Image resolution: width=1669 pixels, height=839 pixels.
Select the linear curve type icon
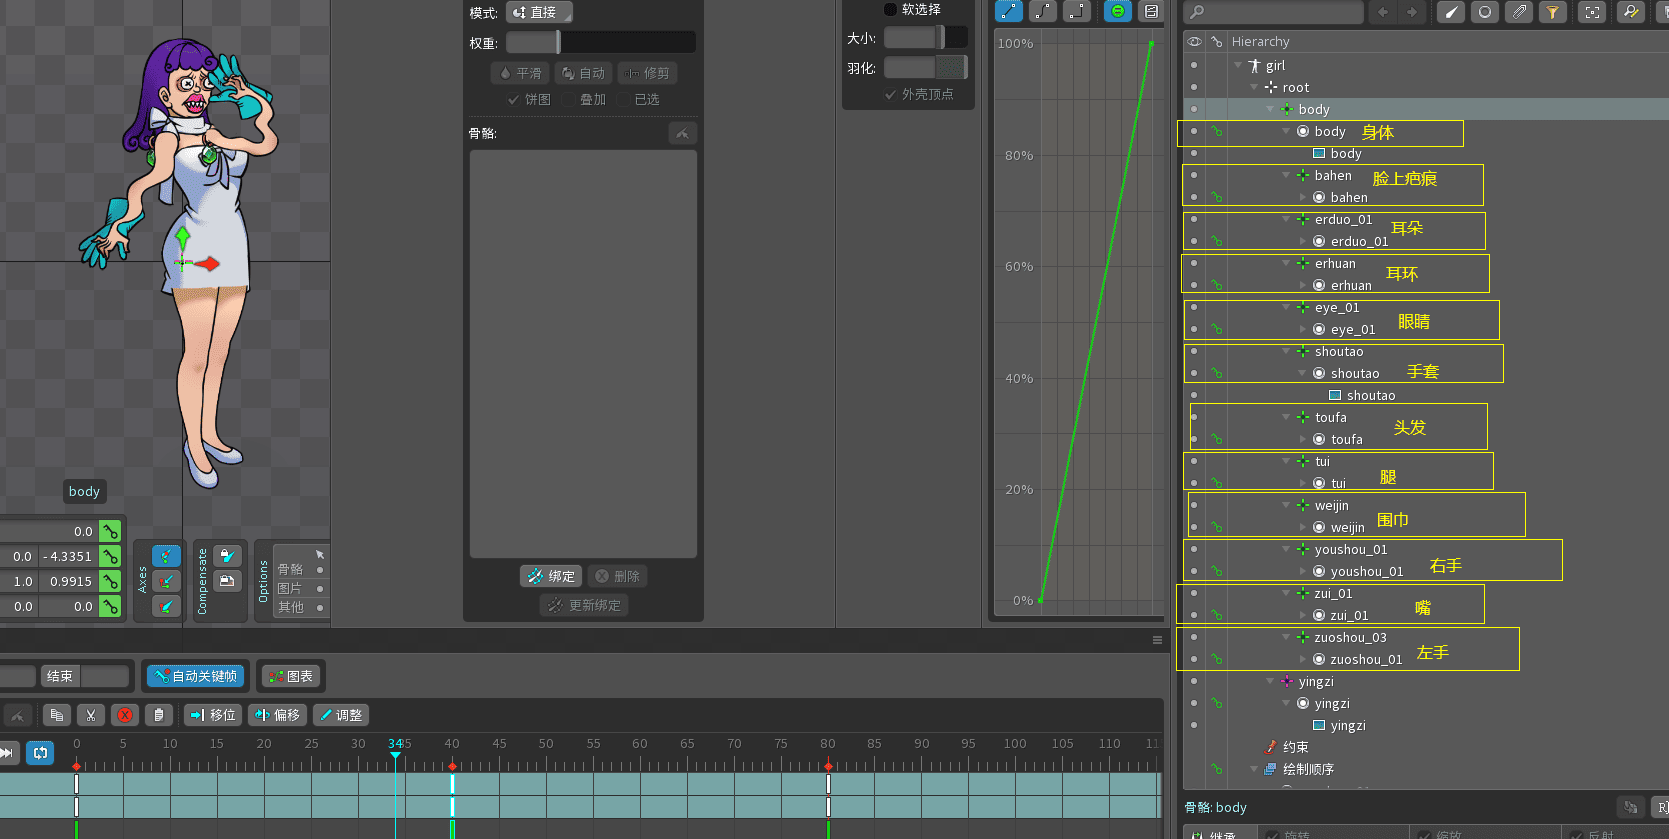1010,11
